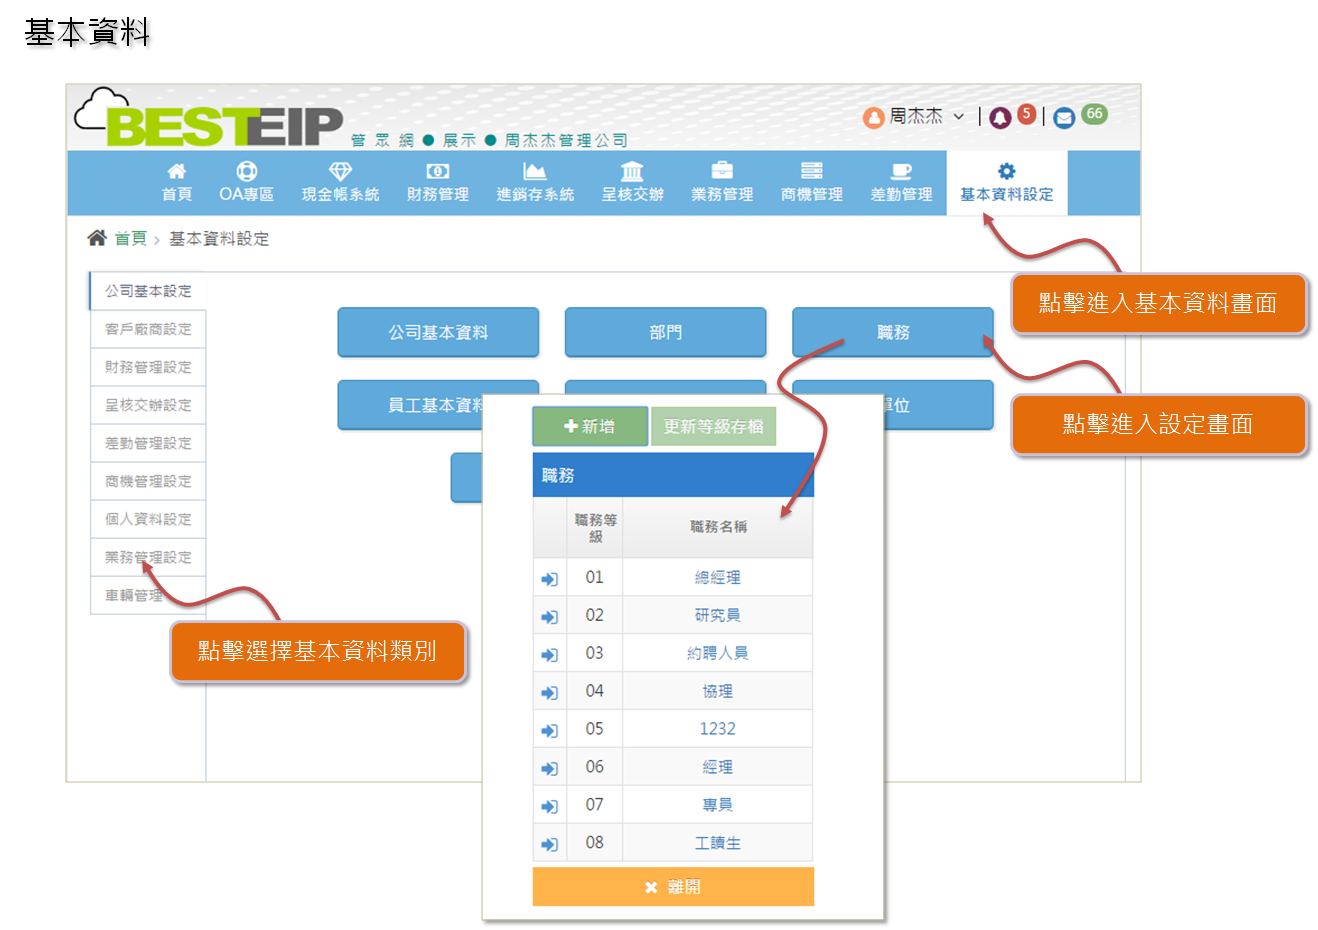Click the 部門 button
The image size is (1318, 930).
pyautogui.click(x=665, y=332)
